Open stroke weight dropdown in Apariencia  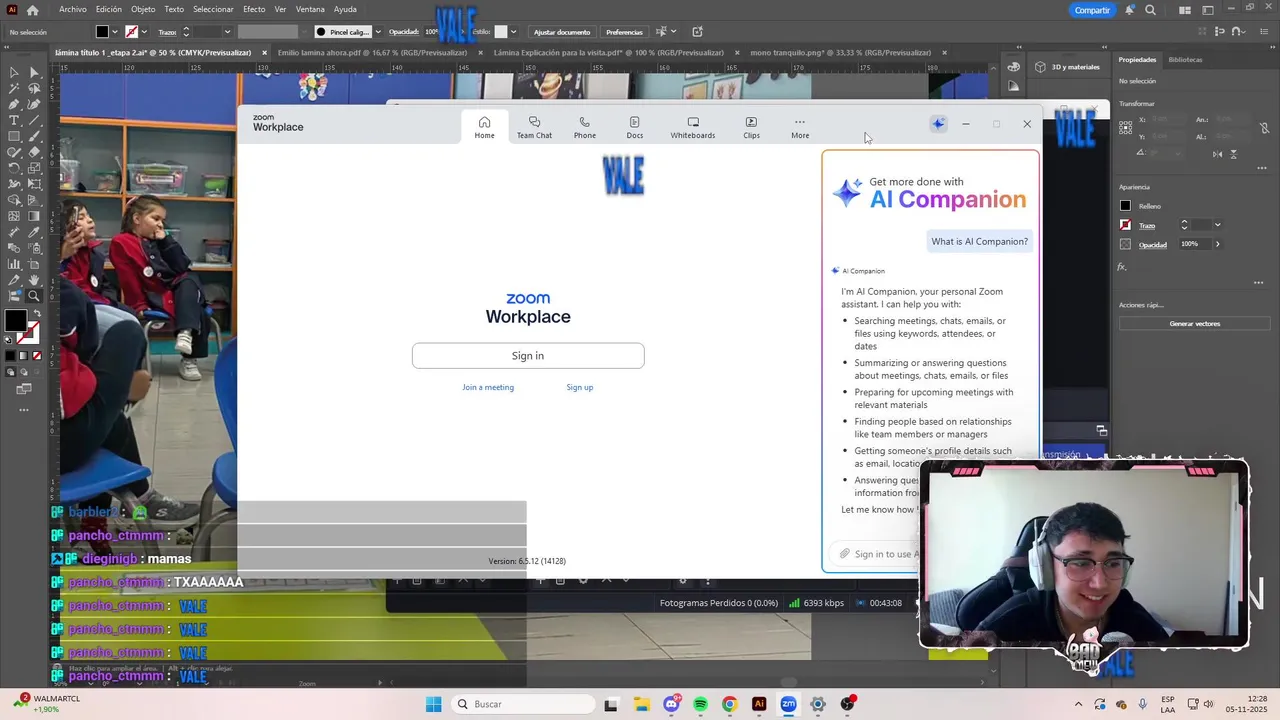1217,225
